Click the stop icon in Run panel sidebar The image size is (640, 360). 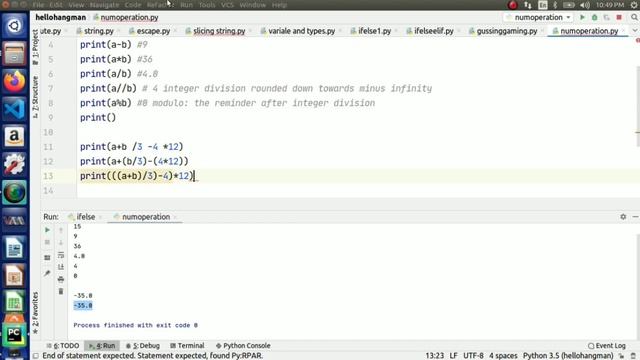pyautogui.click(x=47, y=242)
